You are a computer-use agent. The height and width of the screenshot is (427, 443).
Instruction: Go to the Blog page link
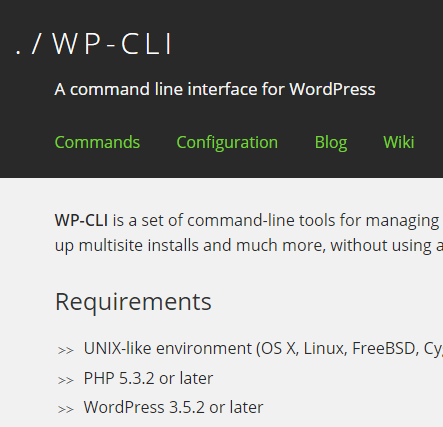click(x=331, y=143)
